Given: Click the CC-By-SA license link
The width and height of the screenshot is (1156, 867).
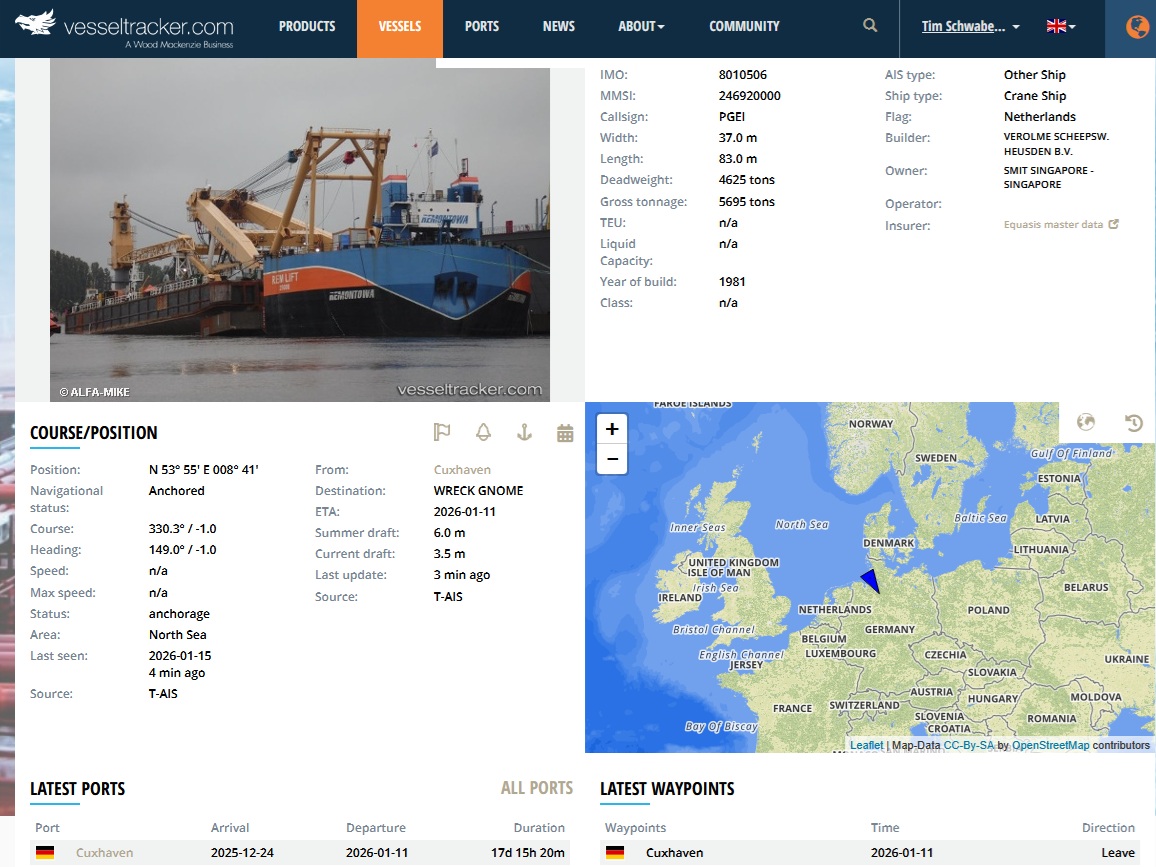Looking at the screenshot, I should click(968, 745).
